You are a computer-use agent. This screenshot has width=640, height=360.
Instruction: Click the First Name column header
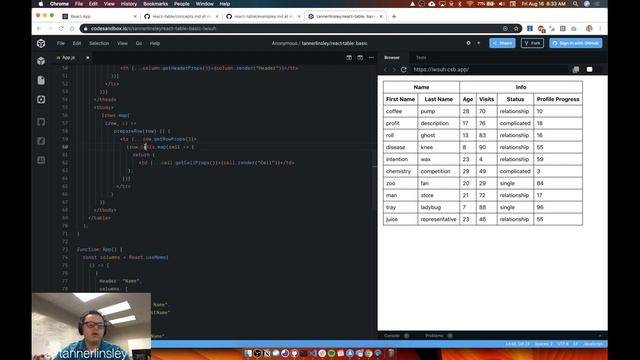pyautogui.click(x=400, y=99)
